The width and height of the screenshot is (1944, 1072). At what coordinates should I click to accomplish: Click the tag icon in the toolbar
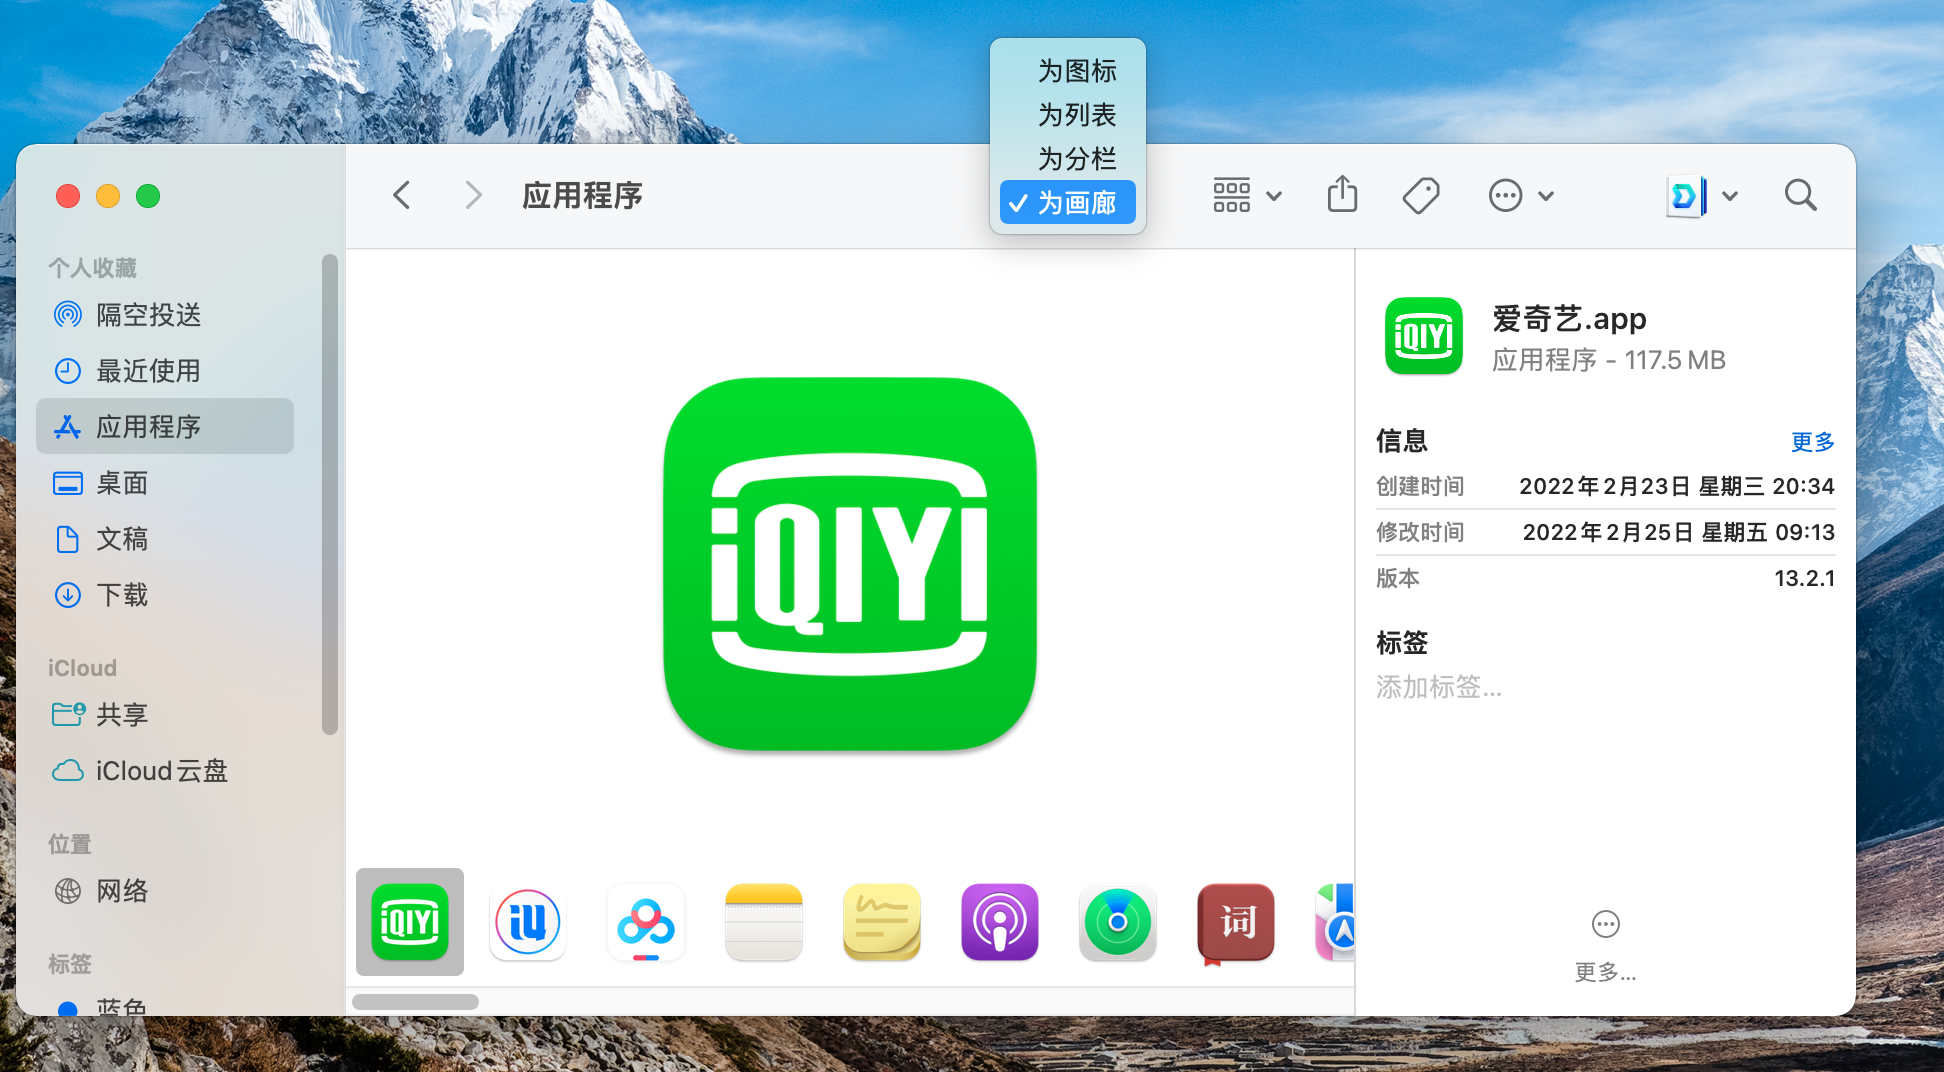(x=1420, y=195)
